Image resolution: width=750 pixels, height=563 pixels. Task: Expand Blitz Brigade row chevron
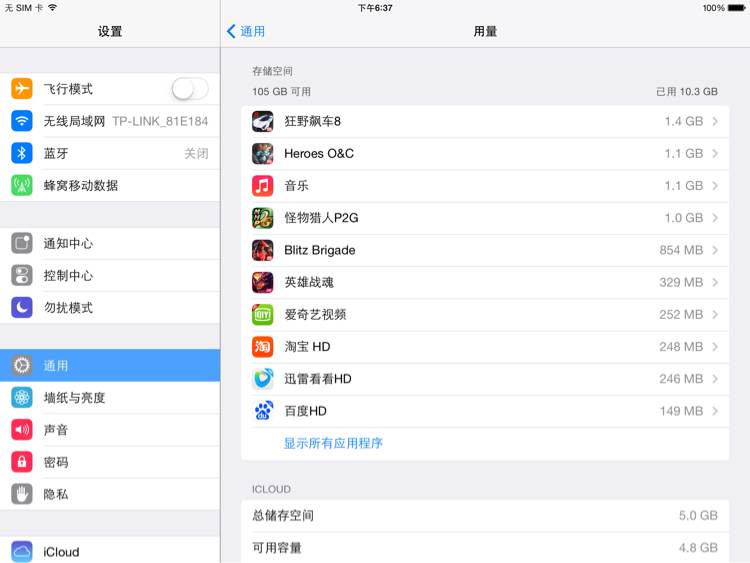(715, 250)
